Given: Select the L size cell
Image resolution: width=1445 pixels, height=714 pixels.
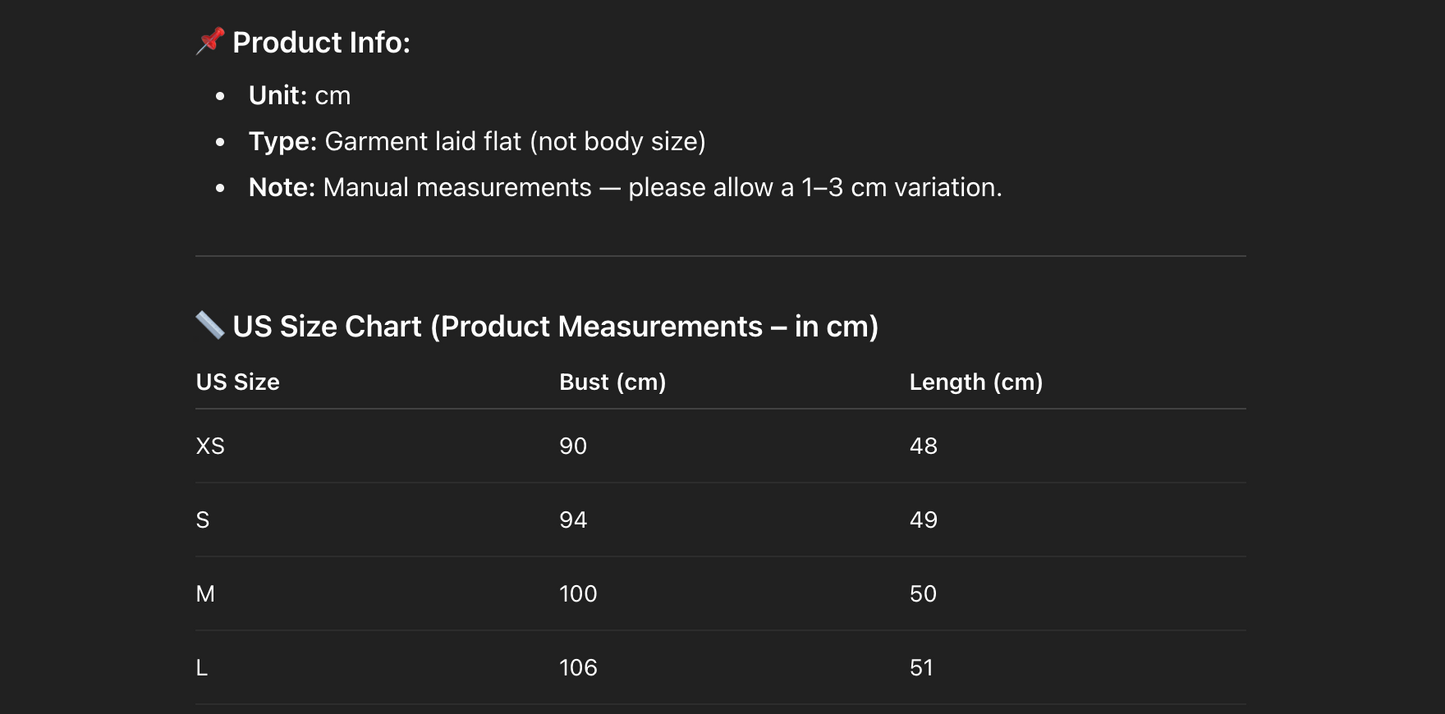Looking at the screenshot, I should [x=202, y=668].
